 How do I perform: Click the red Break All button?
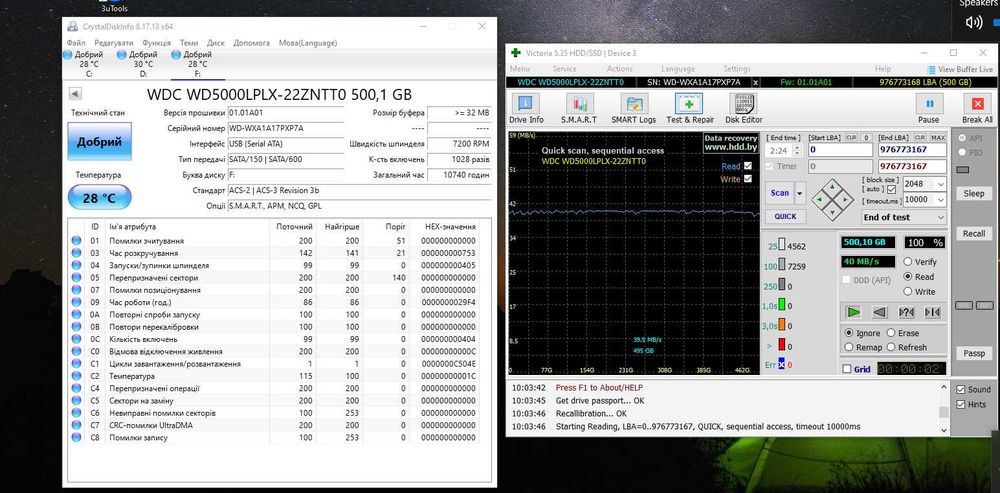[x=977, y=108]
